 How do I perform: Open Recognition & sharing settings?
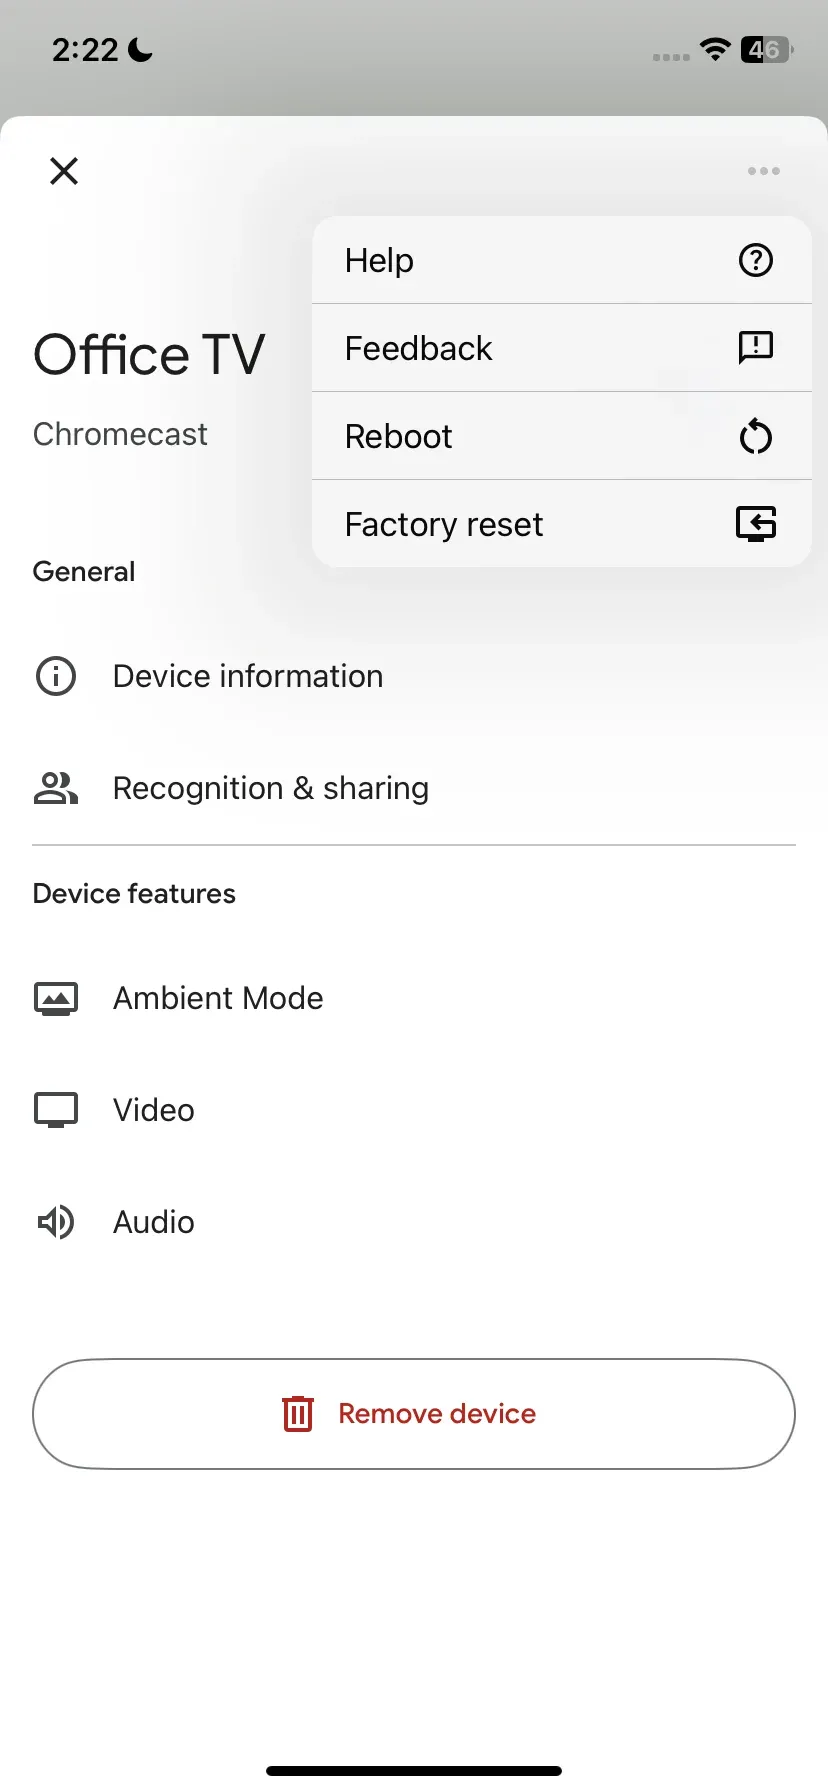click(x=414, y=788)
